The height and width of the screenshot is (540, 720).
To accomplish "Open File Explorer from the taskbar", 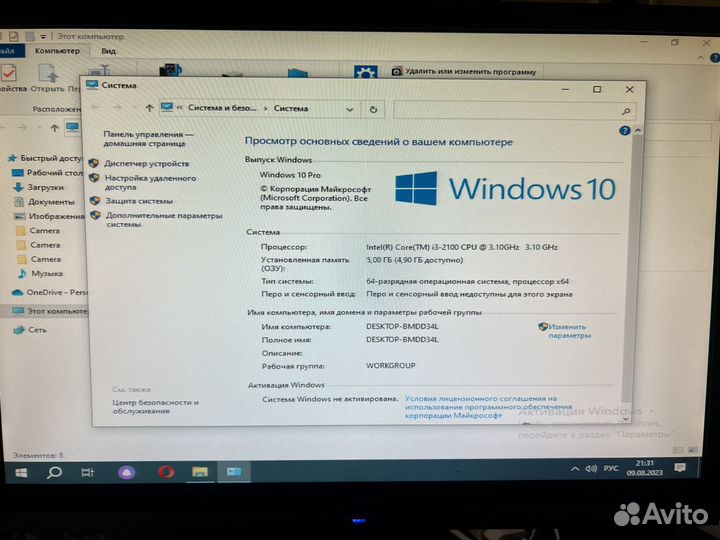I will (x=199, y=472).
